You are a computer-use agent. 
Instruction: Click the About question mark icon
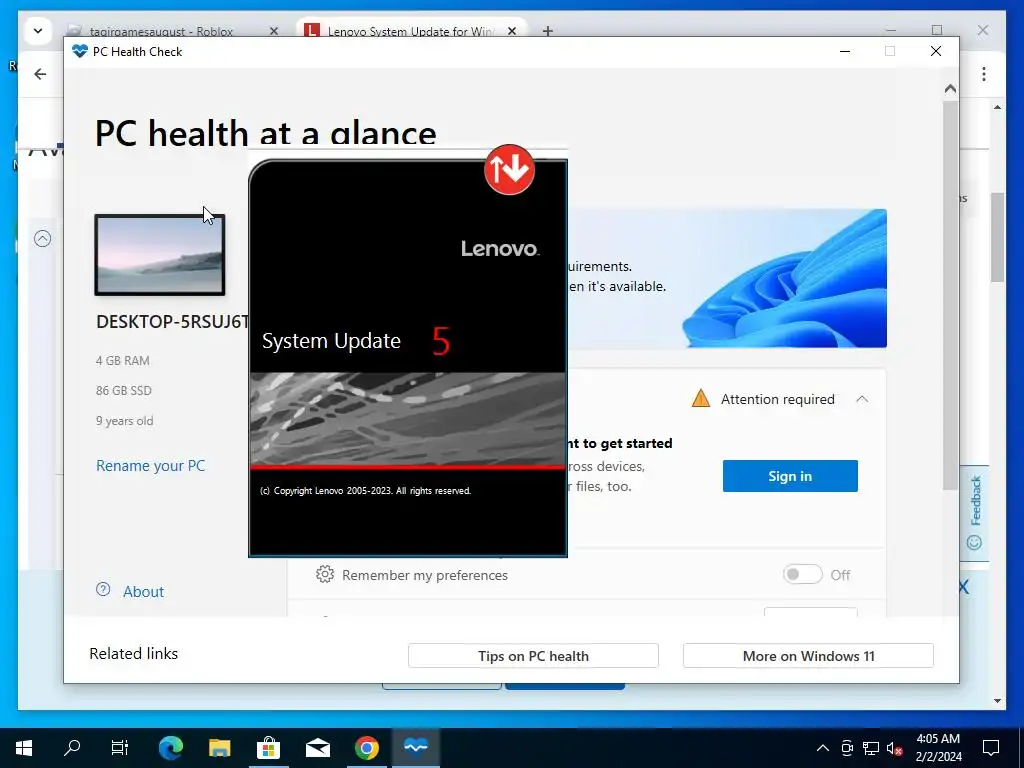(103, 590)
